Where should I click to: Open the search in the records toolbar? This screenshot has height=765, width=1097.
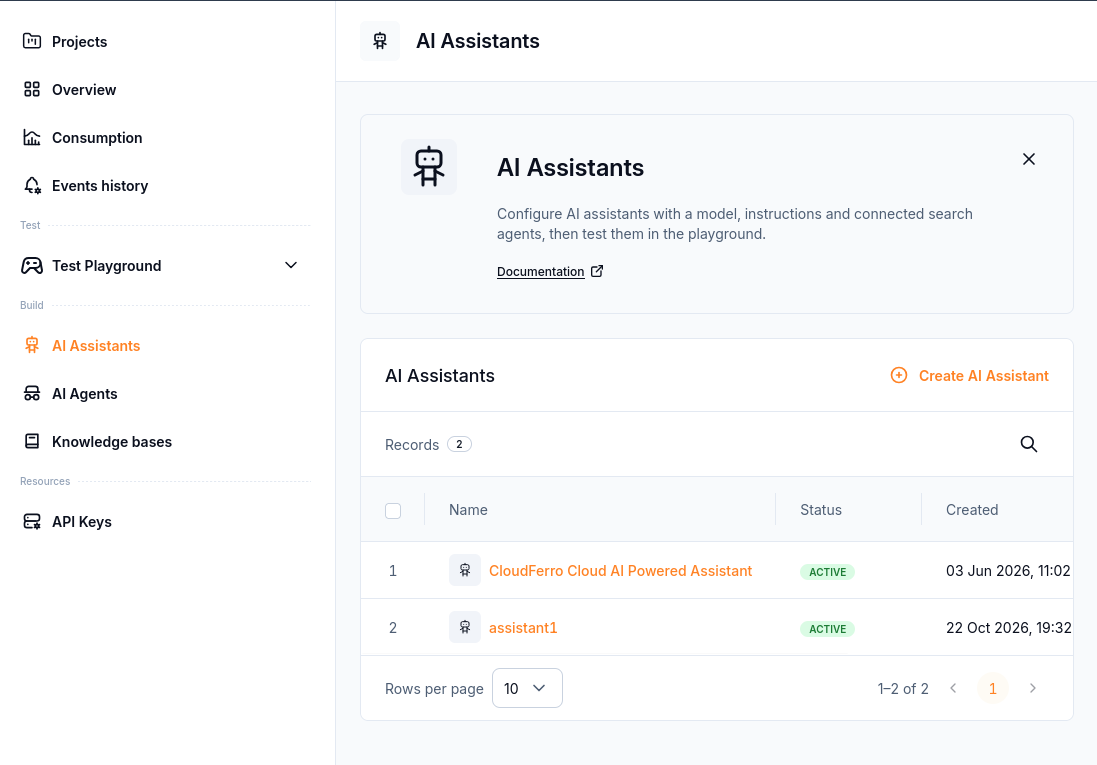[1028, 444]
